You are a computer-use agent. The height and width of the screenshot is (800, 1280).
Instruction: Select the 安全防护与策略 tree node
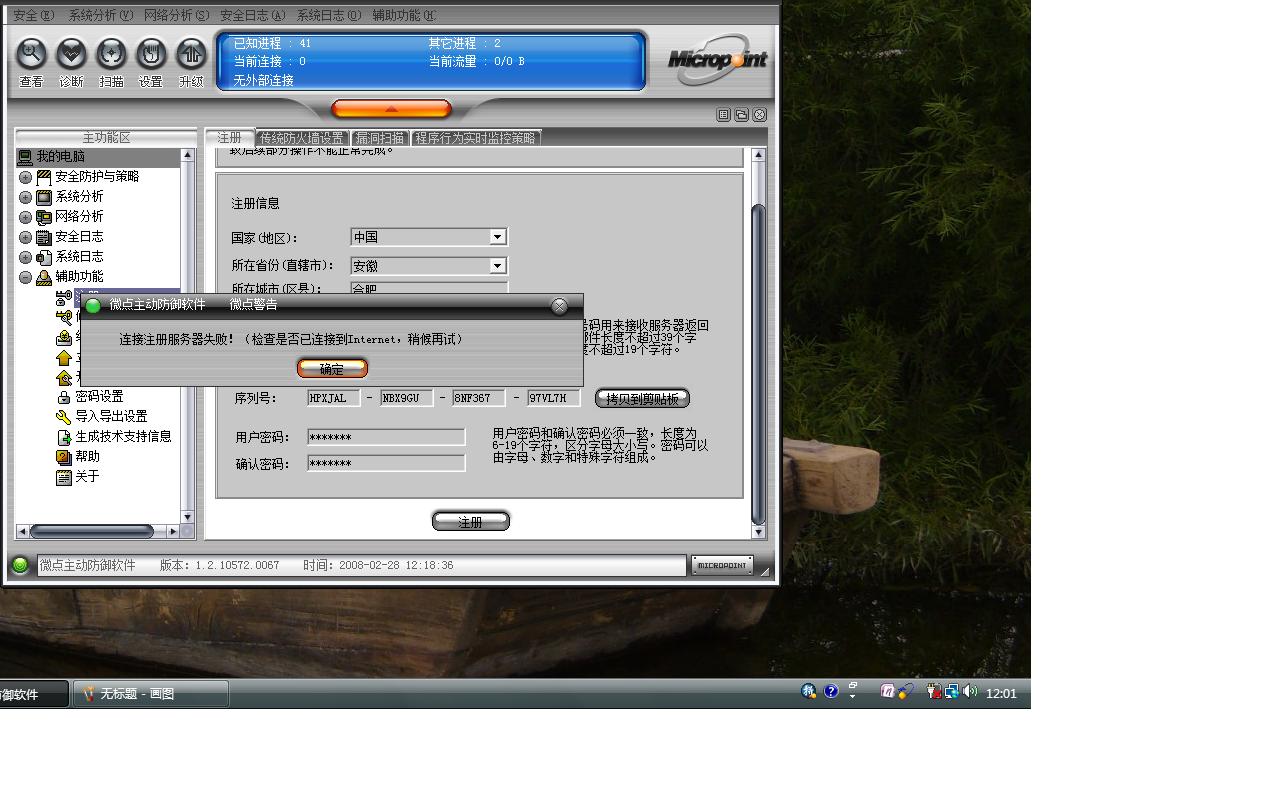click(96, 176)
